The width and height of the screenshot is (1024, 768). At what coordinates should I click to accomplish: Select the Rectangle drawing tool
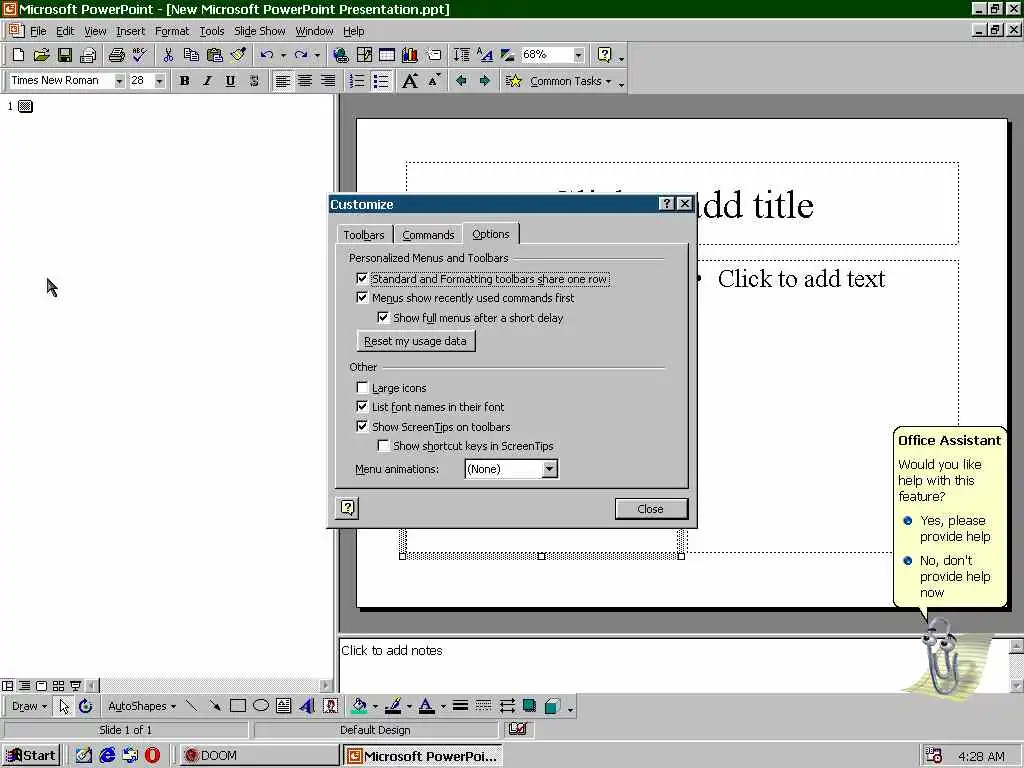tap(238, 705)
